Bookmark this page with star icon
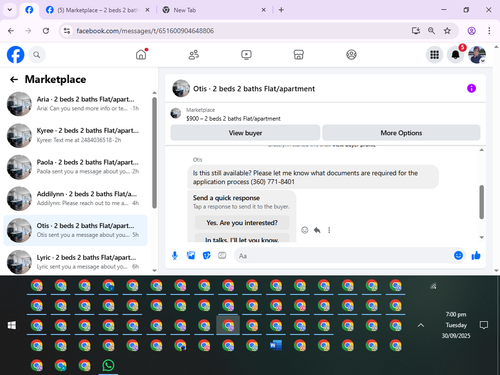This screenshot has height=375, width=500. (447, 31)
